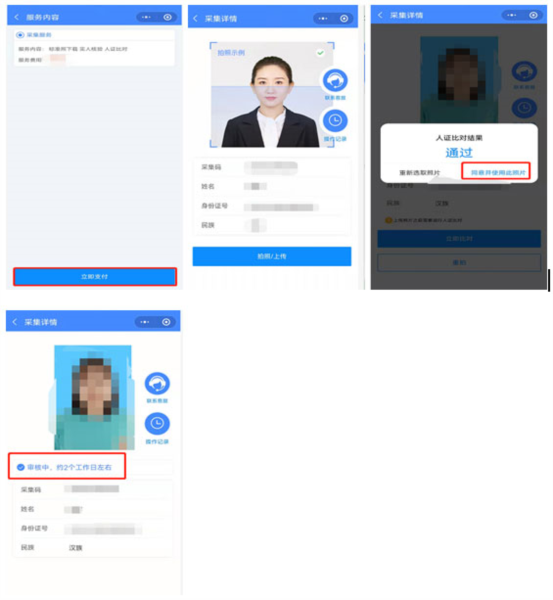
Task: Tap dimmed headset icon behind 人证比对结果 dialog
Action: click(524, 71)
